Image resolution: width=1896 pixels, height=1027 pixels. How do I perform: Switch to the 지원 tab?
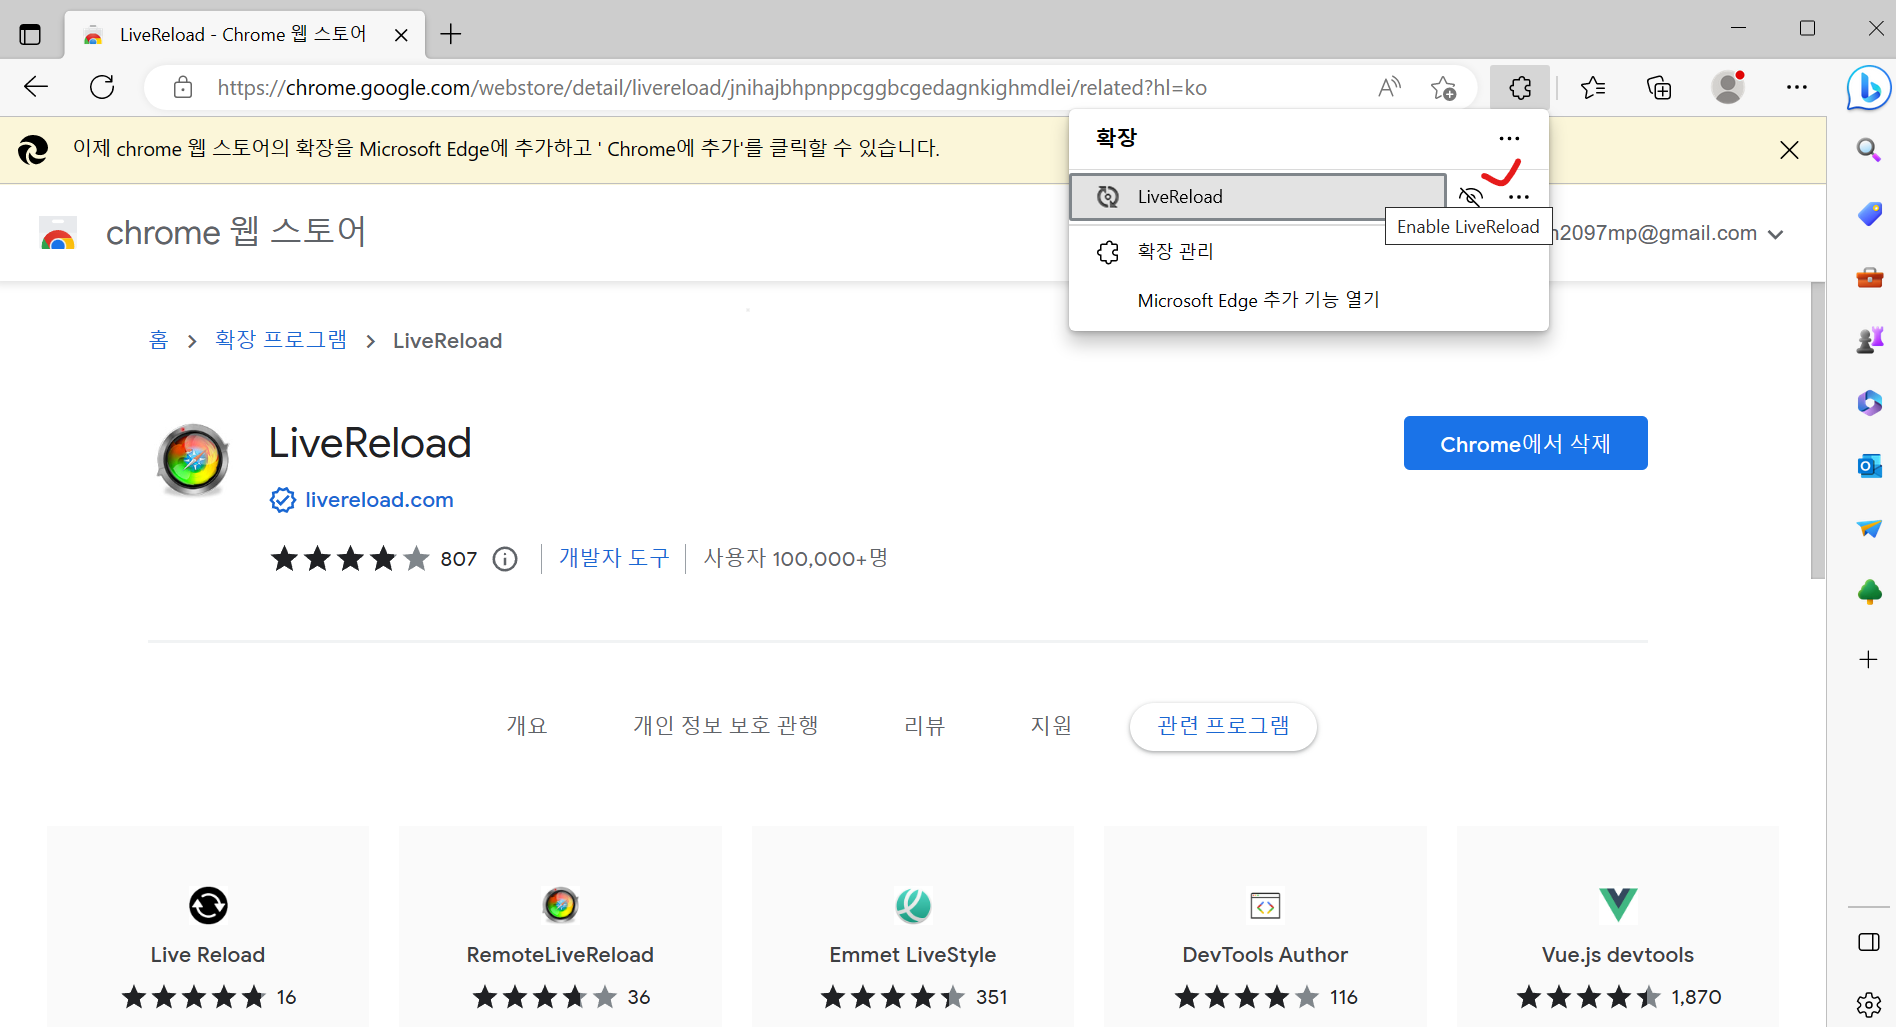pyautogui.click(x=1051, y=726)
